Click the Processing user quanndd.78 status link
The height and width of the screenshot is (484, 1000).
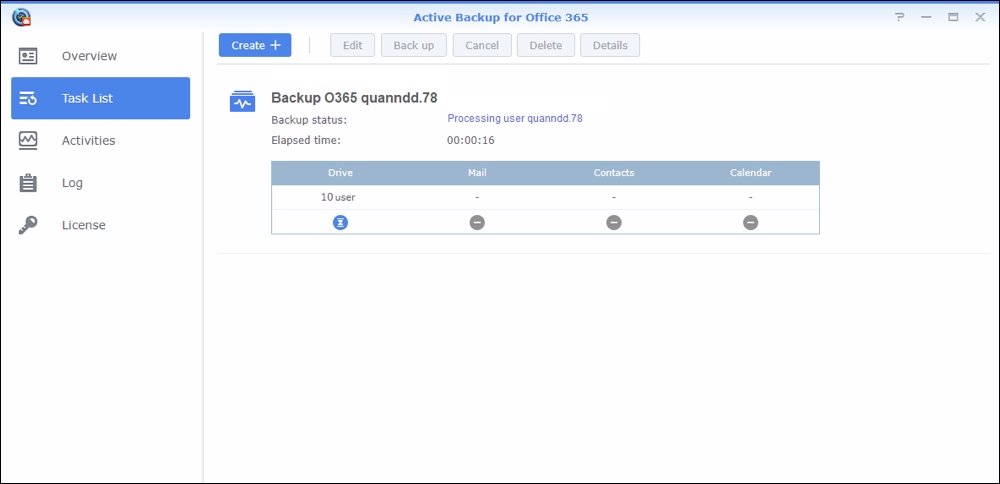pos(514,118)
